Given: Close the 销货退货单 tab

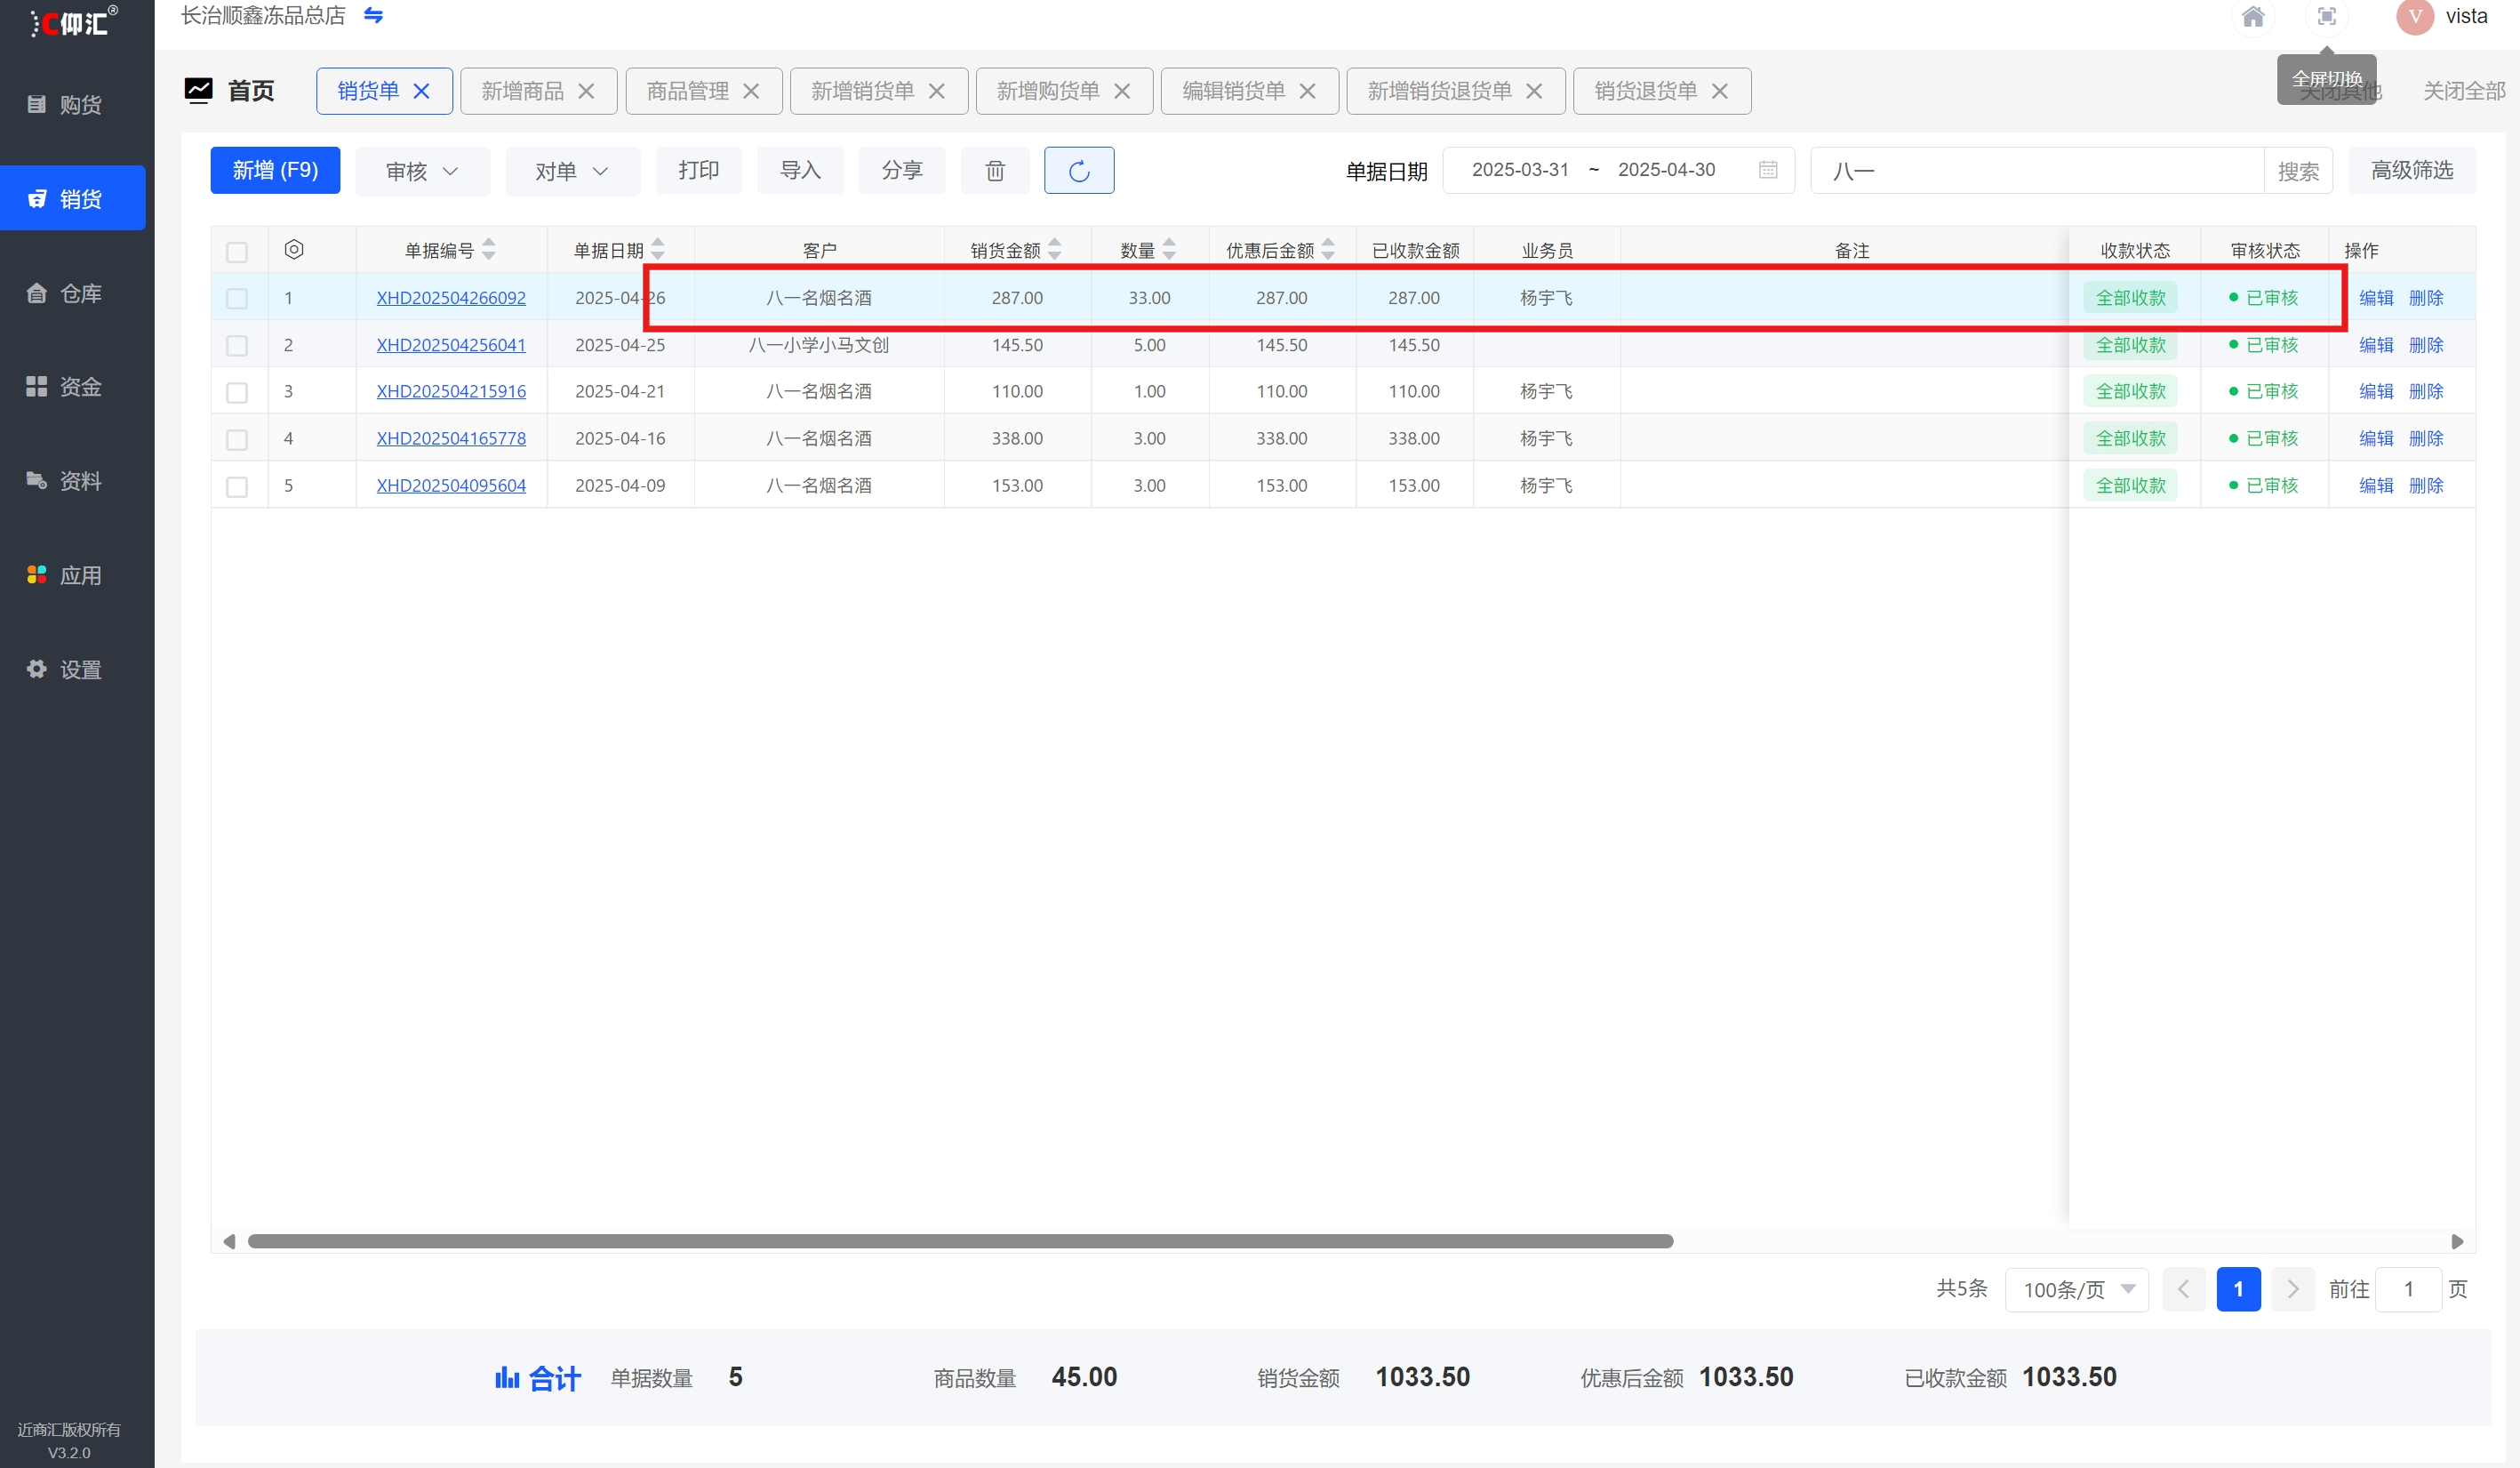Looking at the screenshot, I should [1719, 91].
